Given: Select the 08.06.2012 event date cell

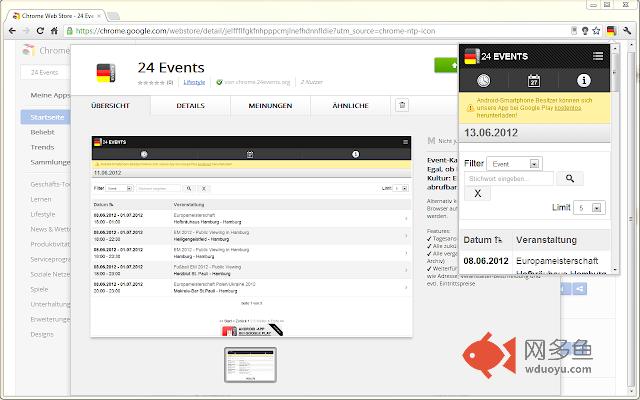Looking at the screenshot, I should pos(486,261).
